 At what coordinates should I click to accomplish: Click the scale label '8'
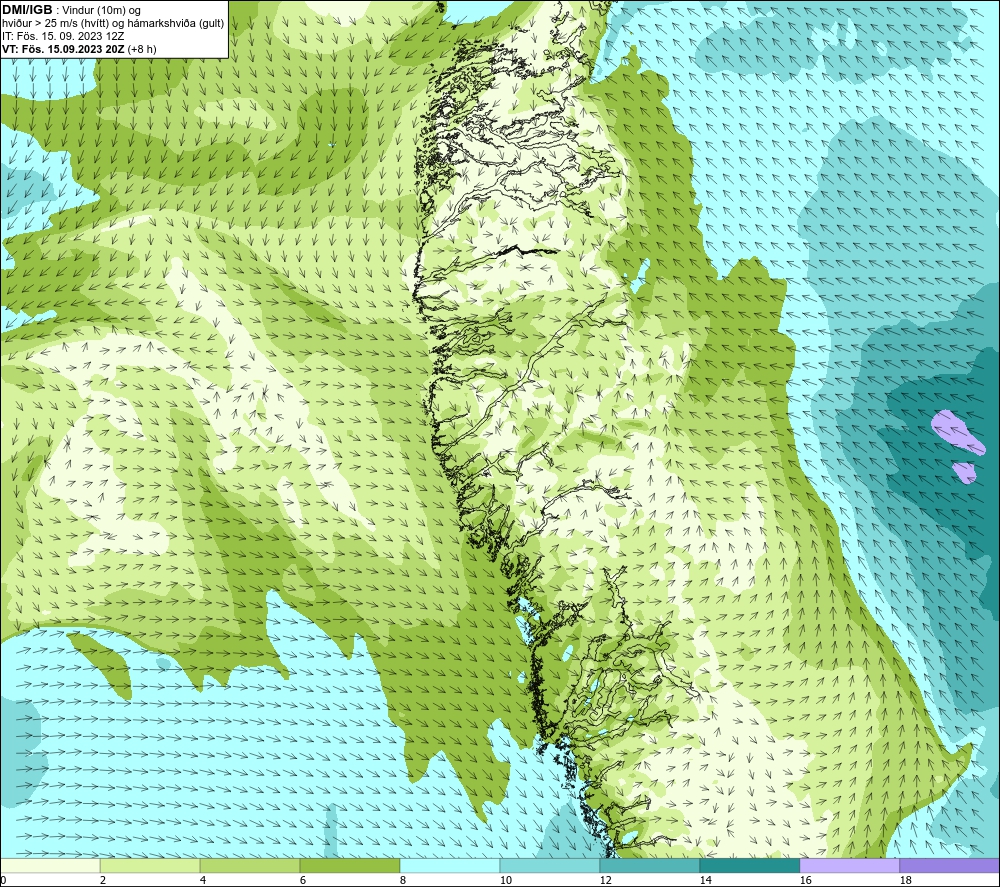402,881
